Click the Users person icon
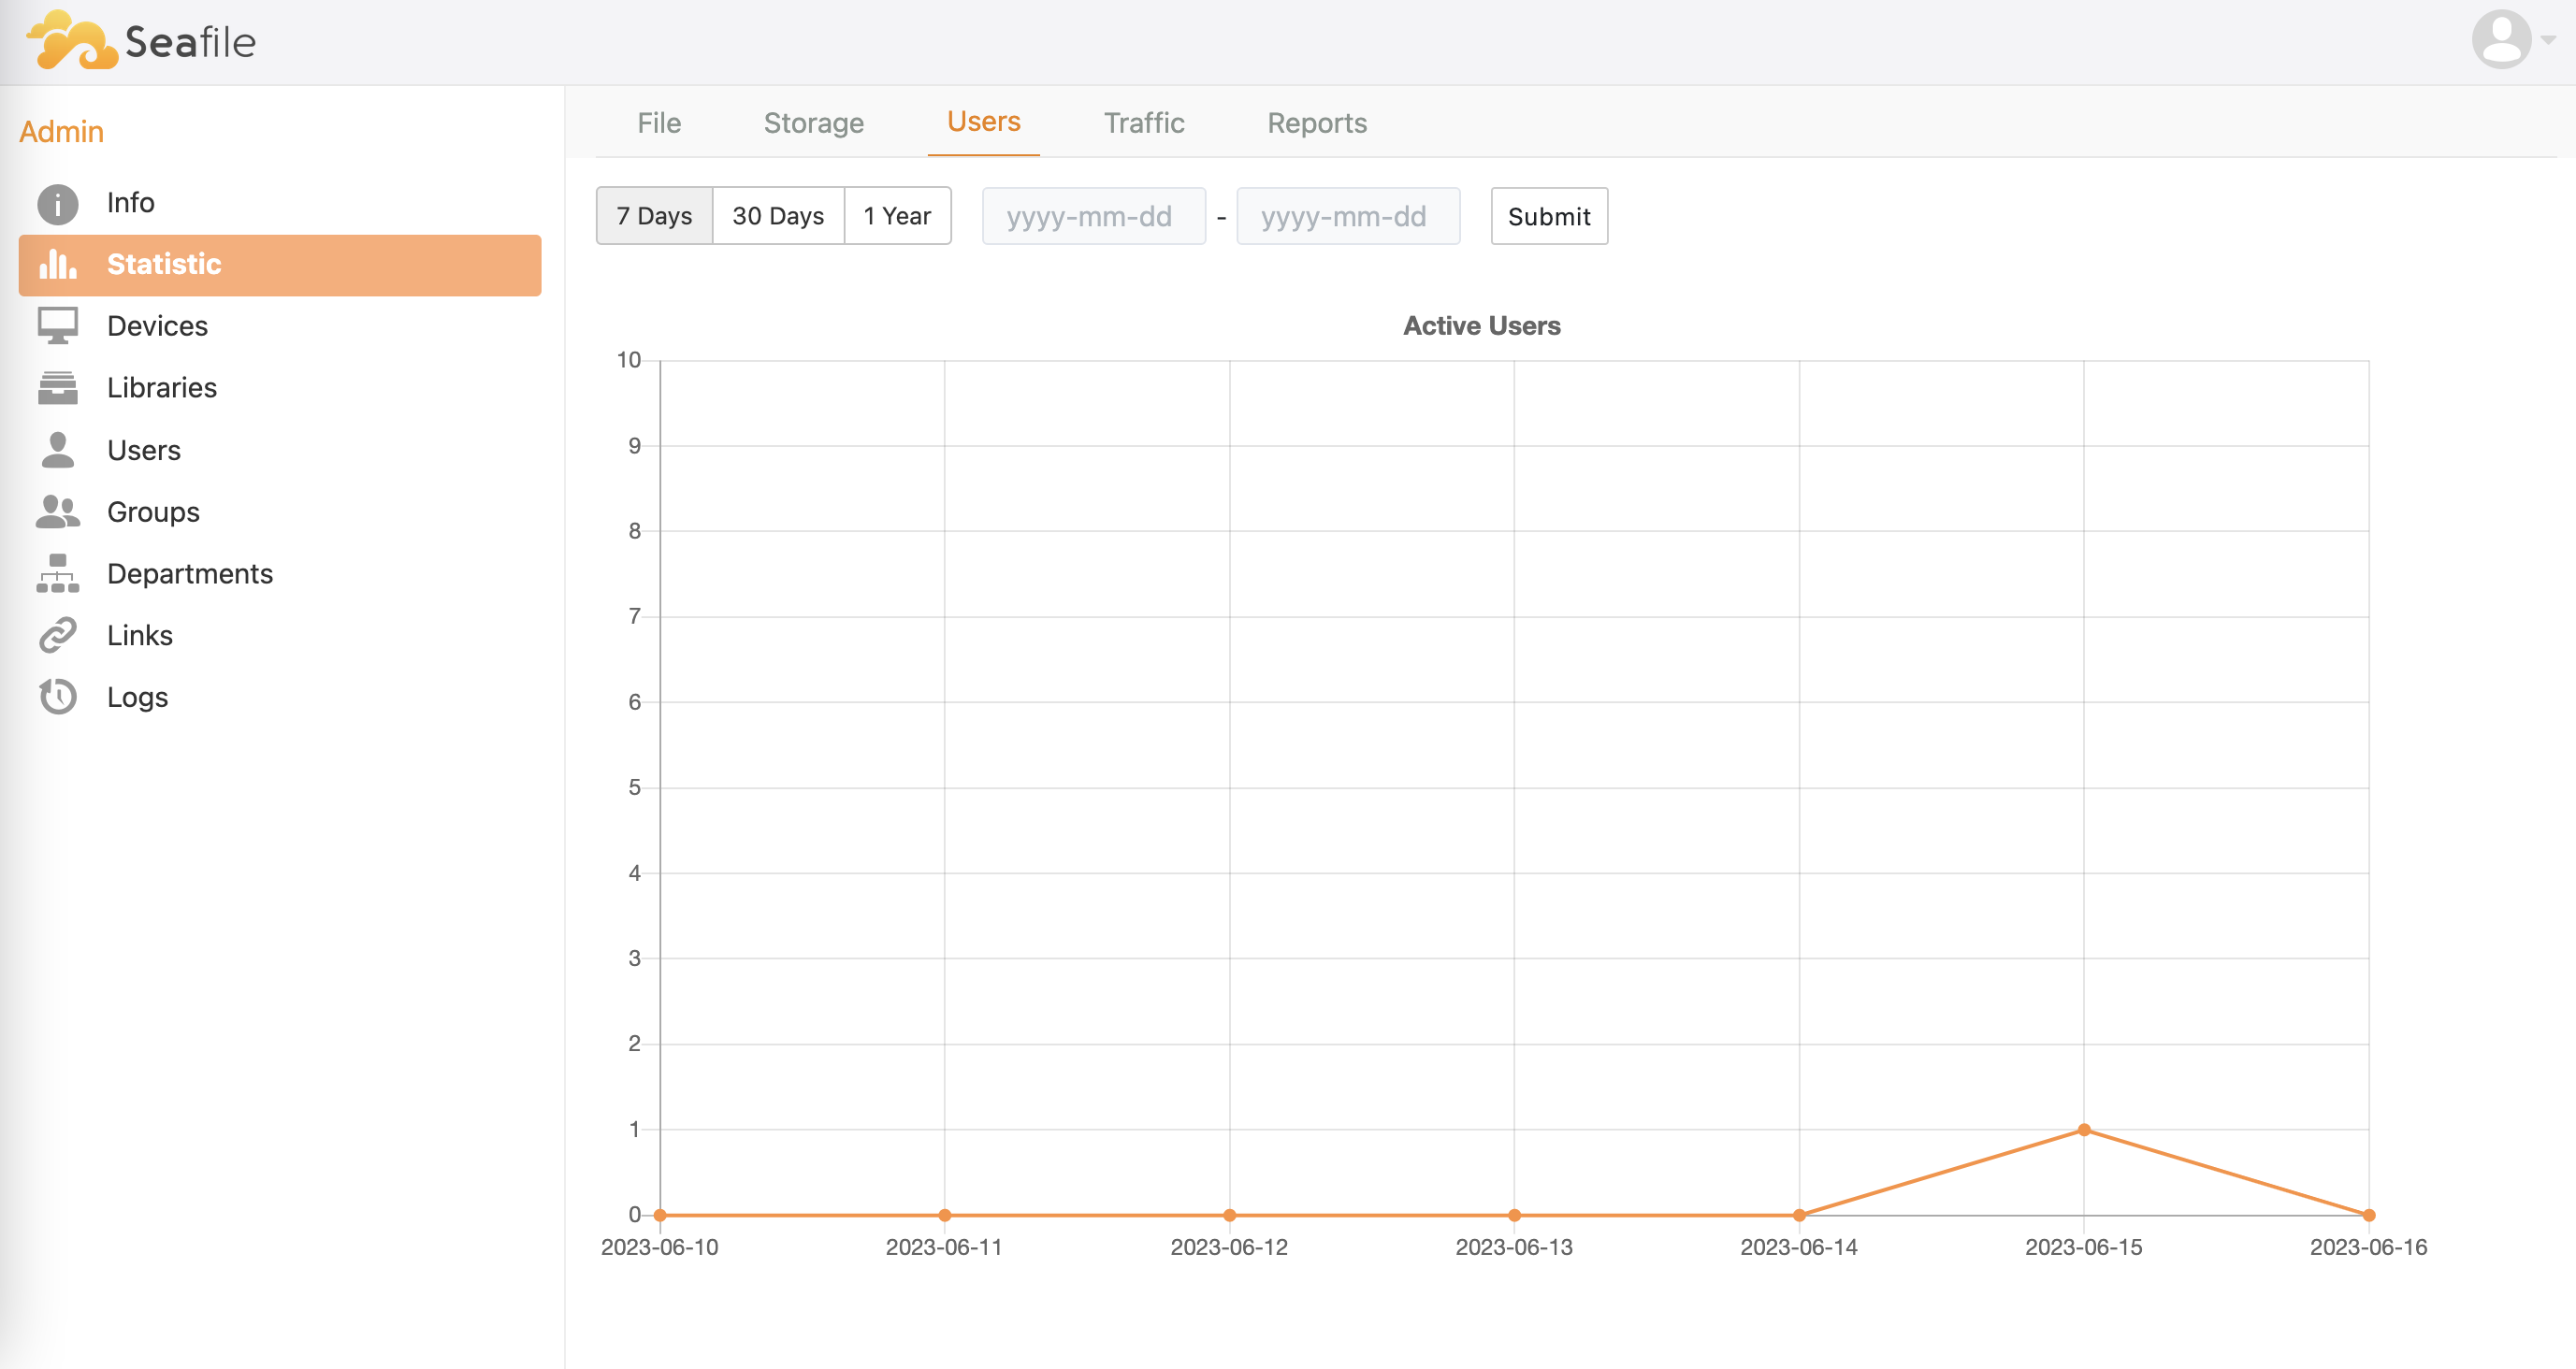Screen dimensions: 2576x1369 58,450
